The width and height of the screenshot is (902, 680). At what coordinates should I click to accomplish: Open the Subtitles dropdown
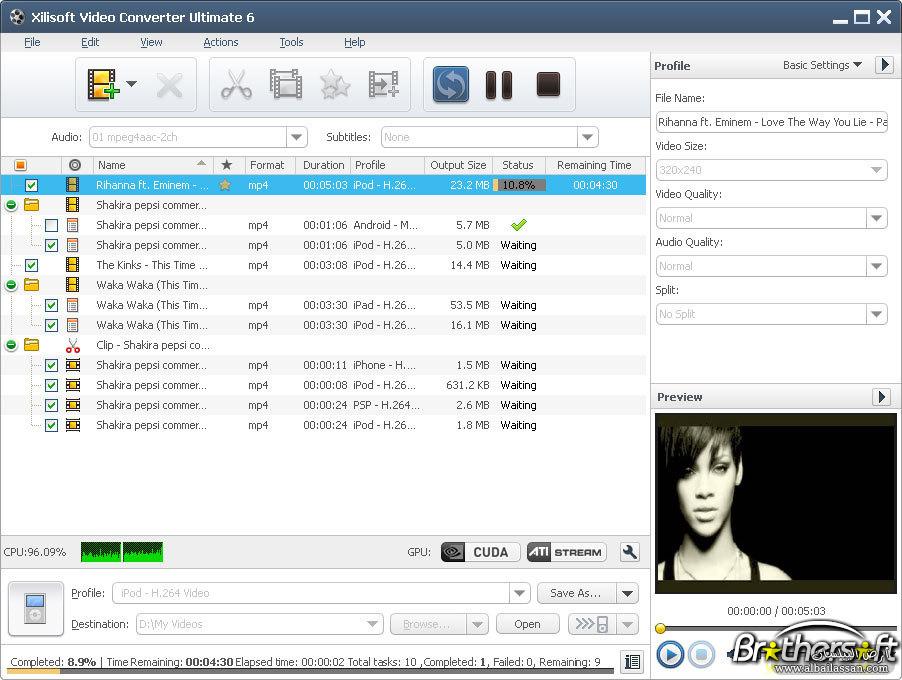point(587,137)
